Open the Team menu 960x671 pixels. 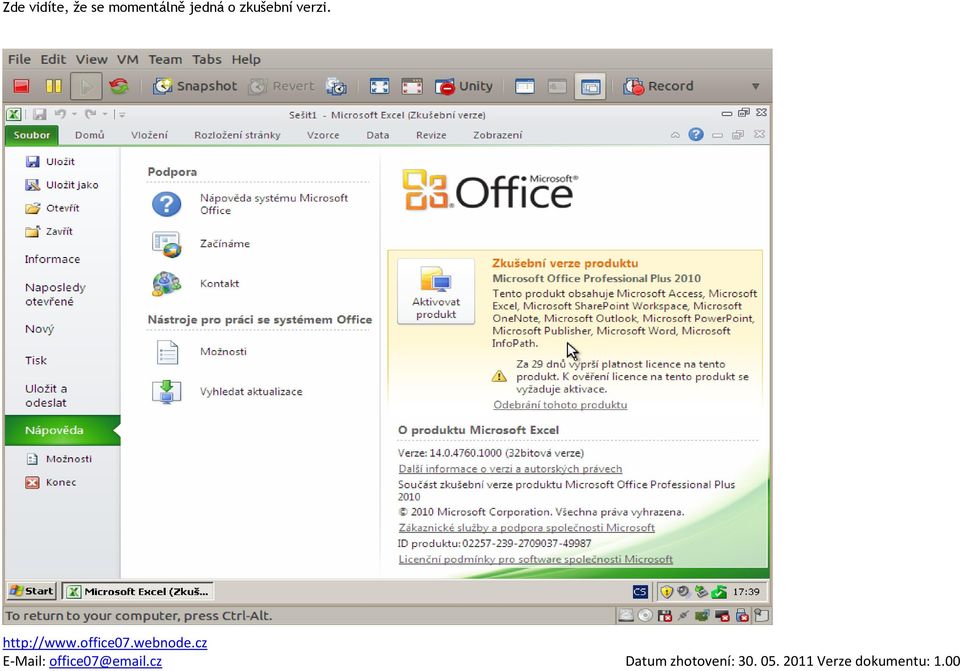pos(165,59)
